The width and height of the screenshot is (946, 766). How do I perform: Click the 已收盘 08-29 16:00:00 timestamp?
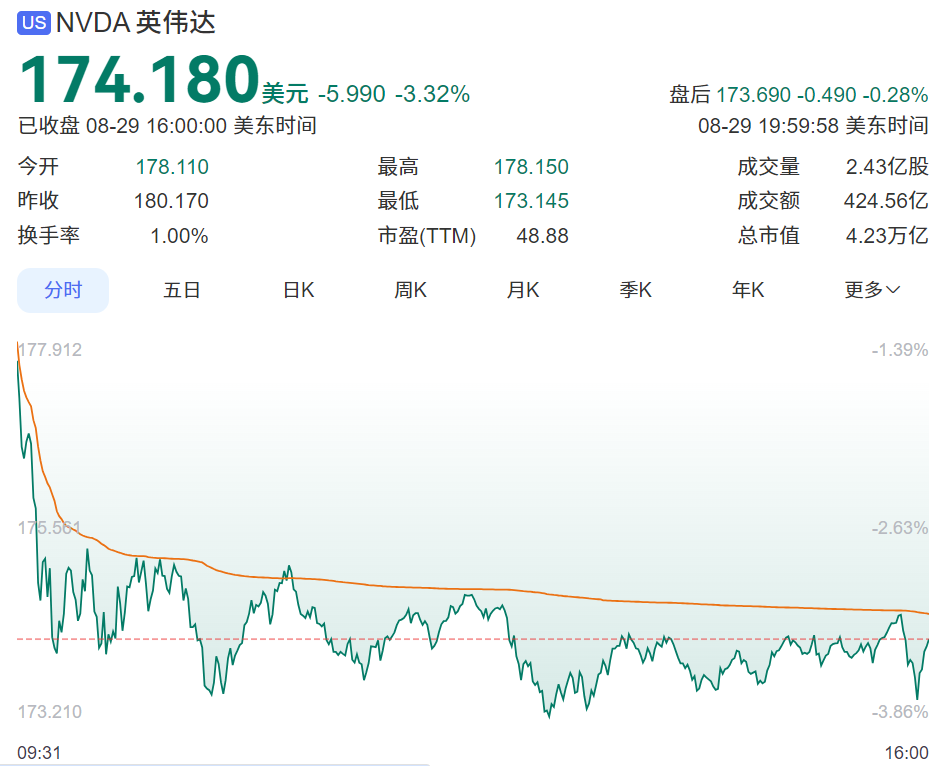pos(167,125)
